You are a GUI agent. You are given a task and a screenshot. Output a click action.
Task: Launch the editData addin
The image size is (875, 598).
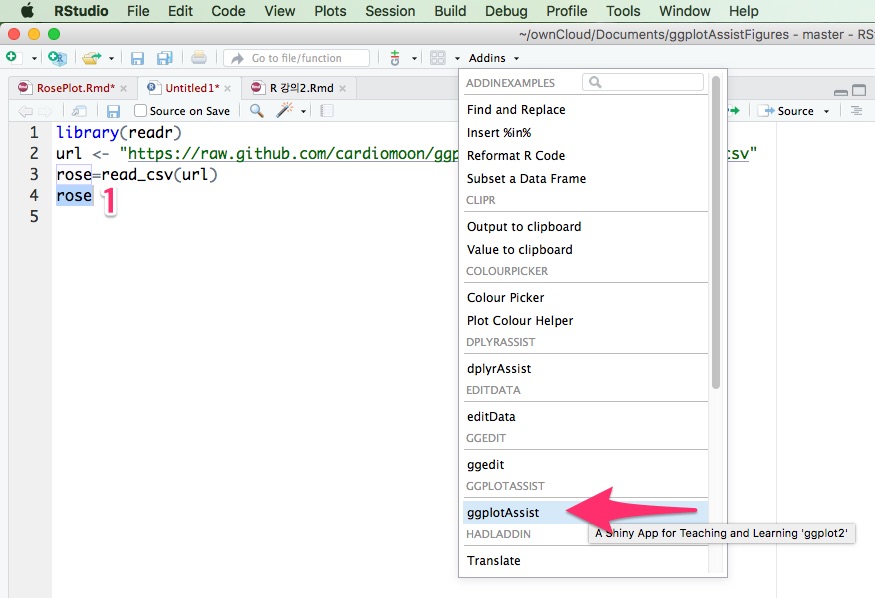click(x=585, y=416)
